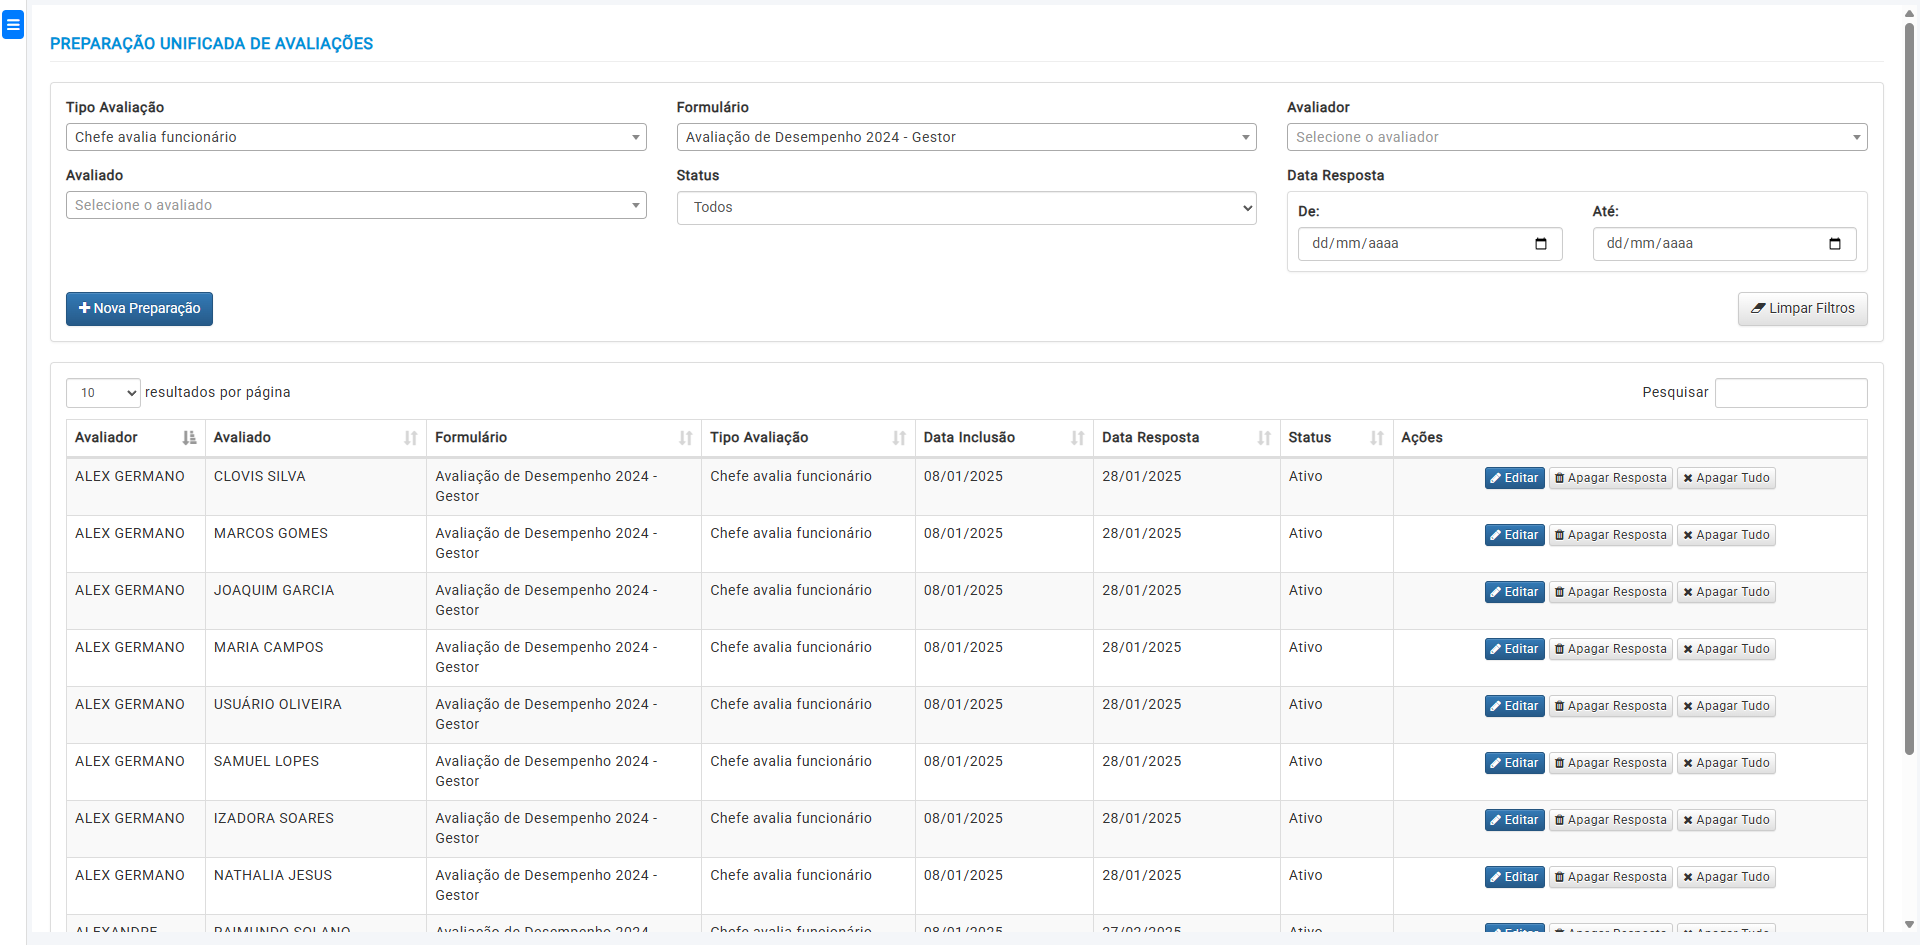Click Apagar Tudo for MARIA CAMPOS
The height and width of the screenshot is (945, 1920).
[x=1725, y=649]
